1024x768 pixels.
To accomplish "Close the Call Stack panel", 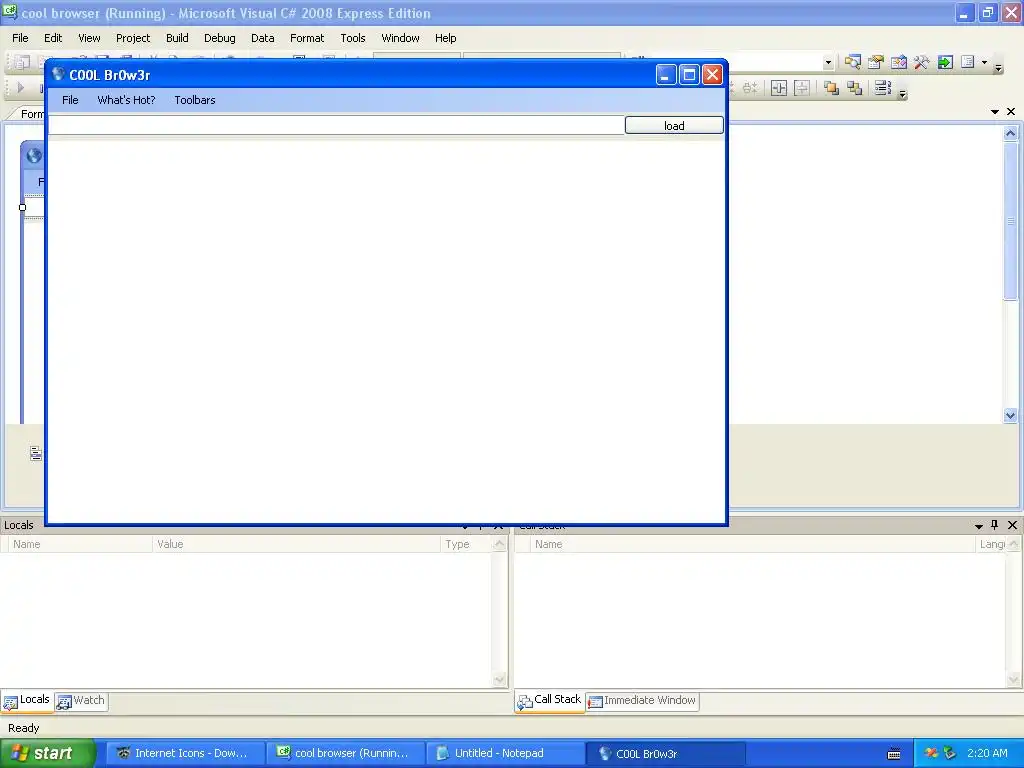I will [1012, 525].
